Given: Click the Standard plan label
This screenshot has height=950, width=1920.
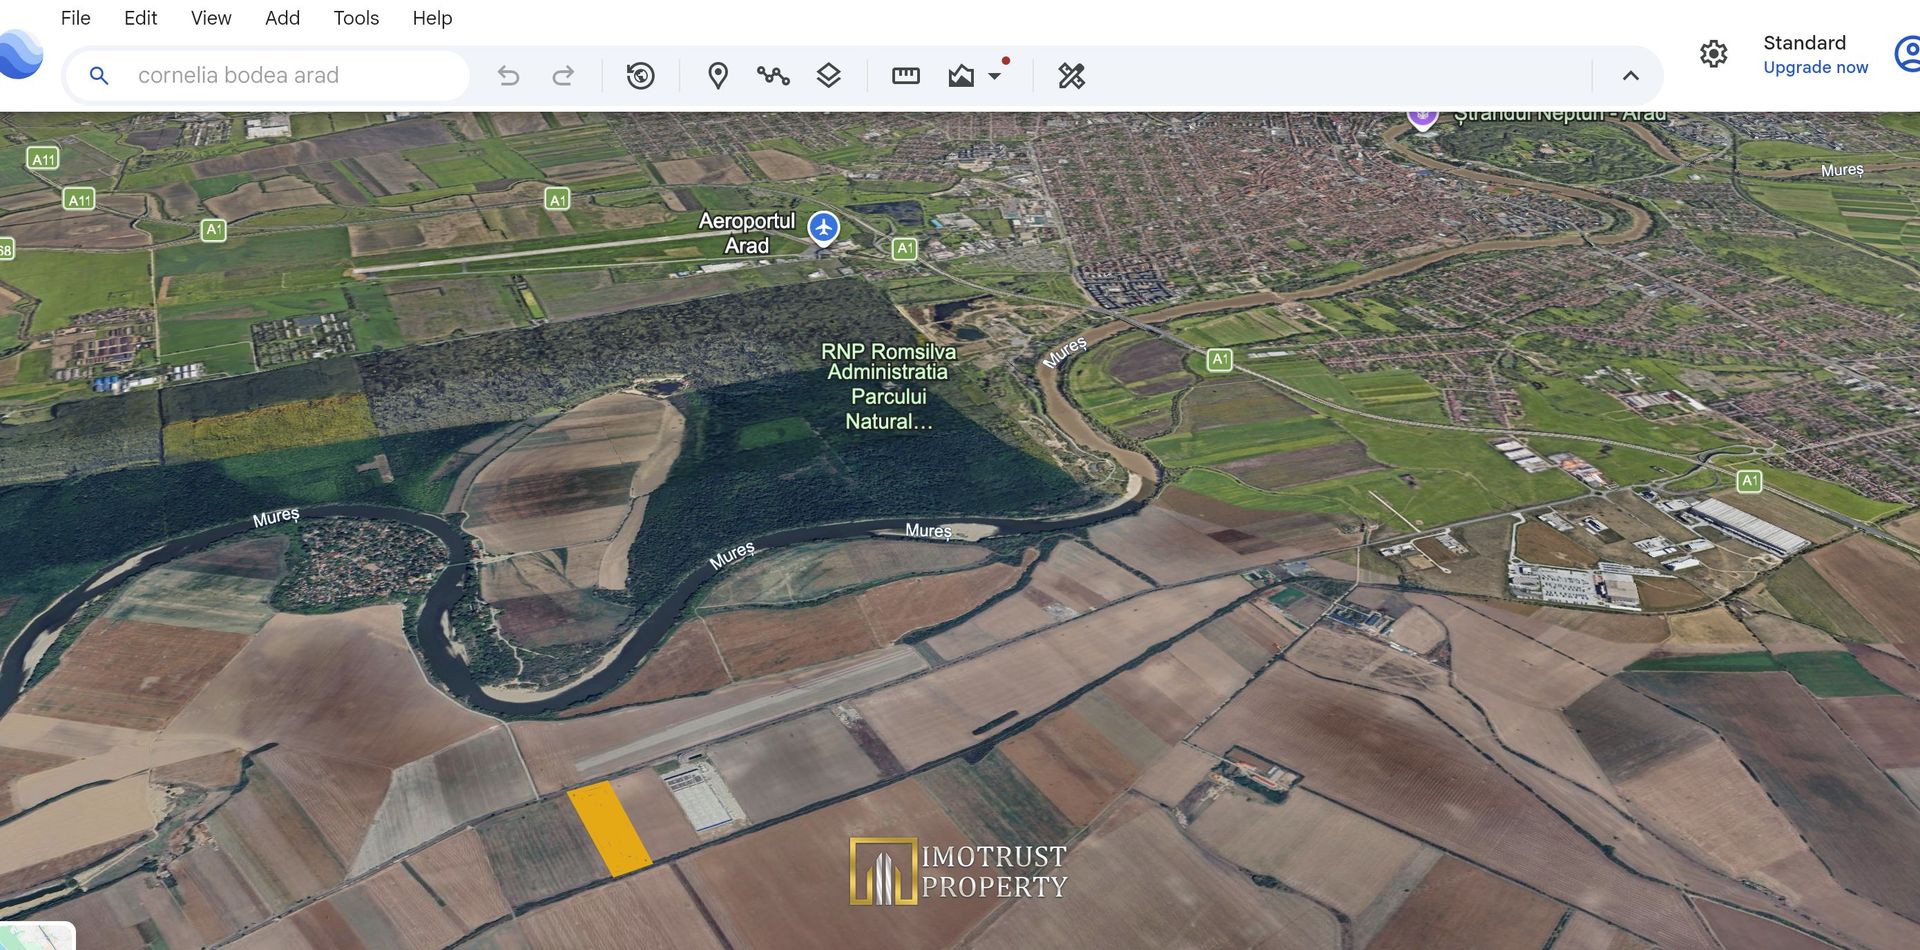Looking at the screenshot, I should (x=1804, y=42).
